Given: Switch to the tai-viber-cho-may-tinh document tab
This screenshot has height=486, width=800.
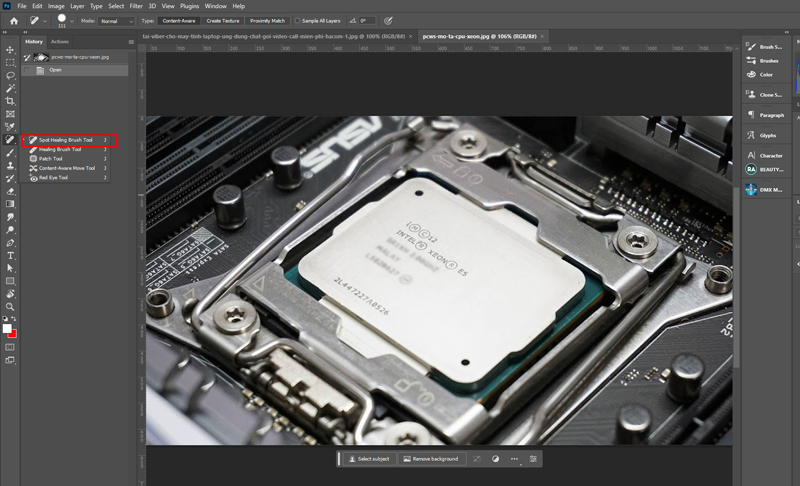Looking at the screenshot, I should [275, 37].
